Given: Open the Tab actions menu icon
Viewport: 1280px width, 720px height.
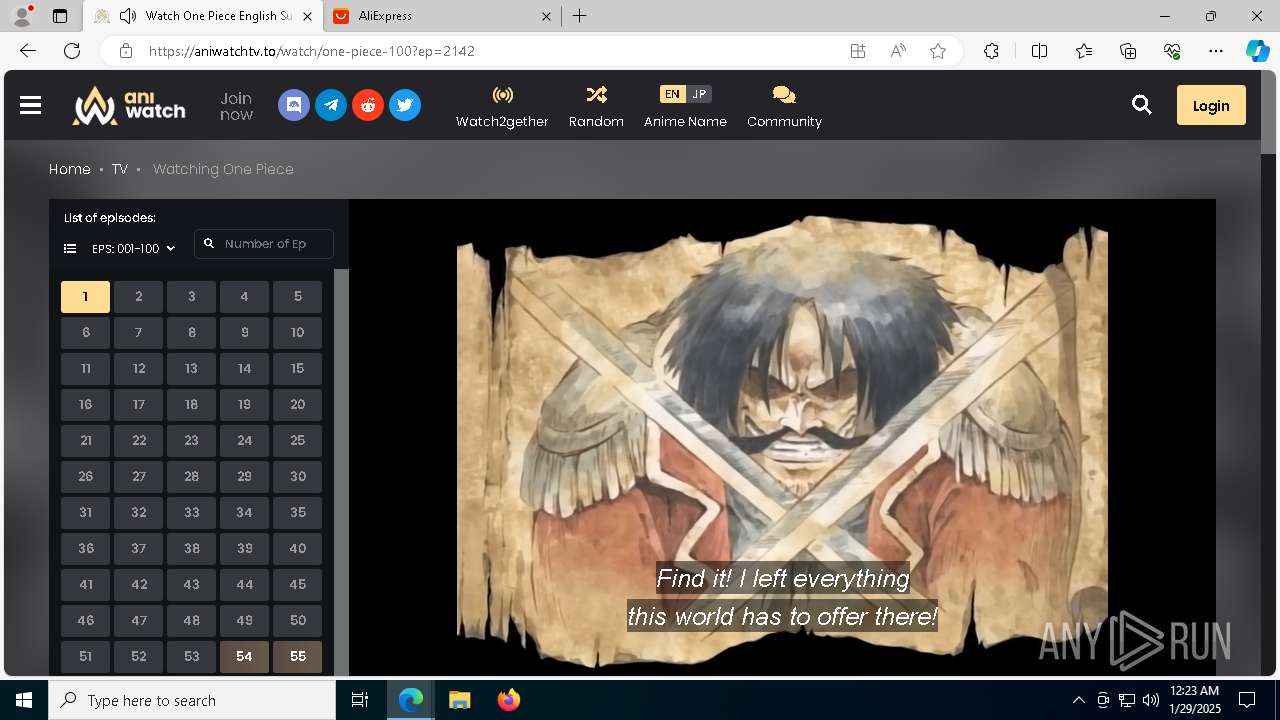Looking at the screenshot, I should point(60,16).
